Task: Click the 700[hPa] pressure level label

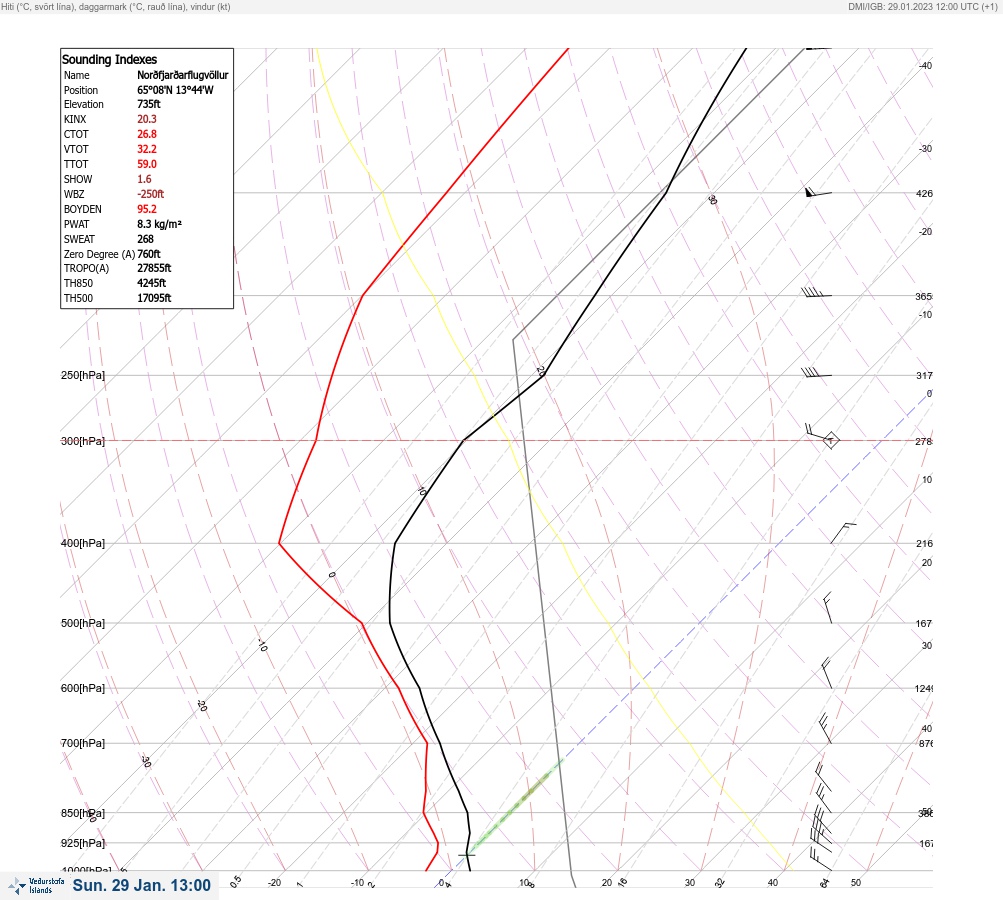Action: pos(83,743)
